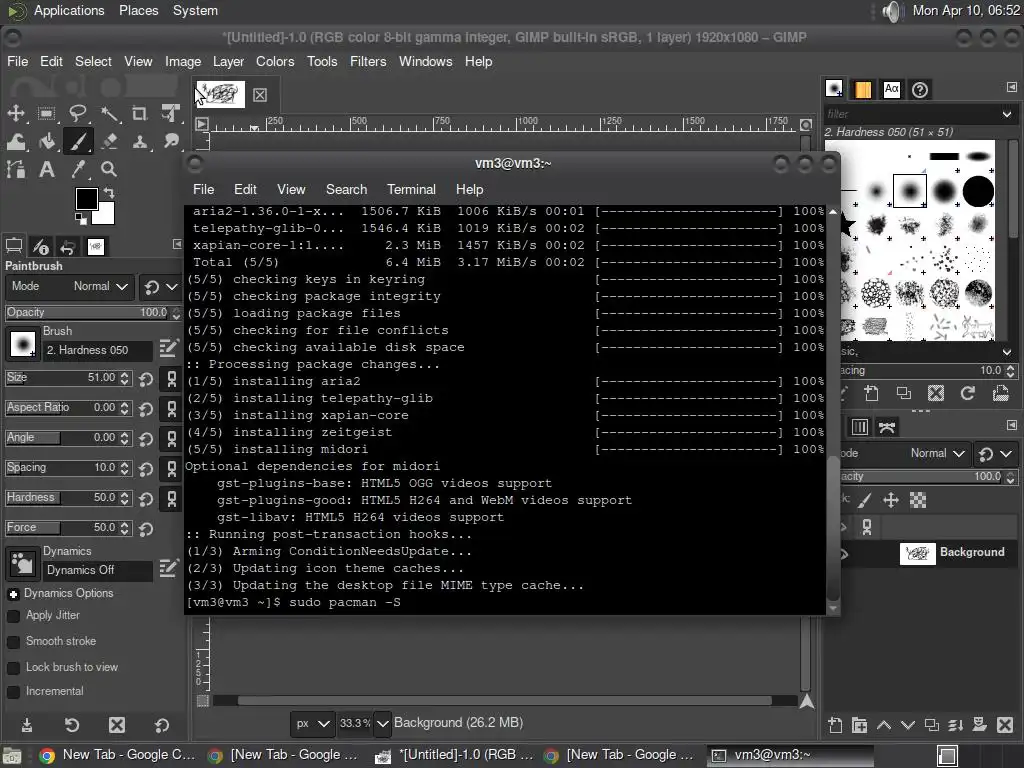Open blend mode group dropdown in tool options
The height and width of the screenshot is (768, 1024).
pyautogui.click(x=161, y=287)
